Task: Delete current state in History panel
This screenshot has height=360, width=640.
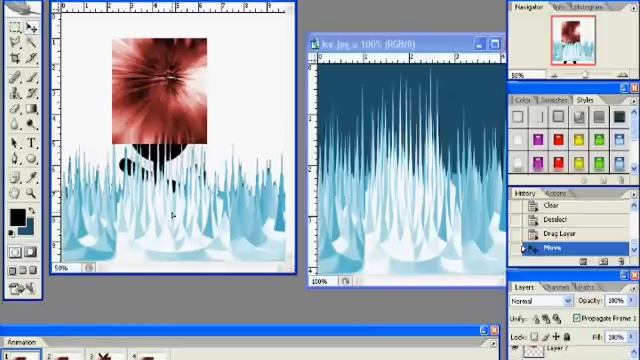Action: 621,262
